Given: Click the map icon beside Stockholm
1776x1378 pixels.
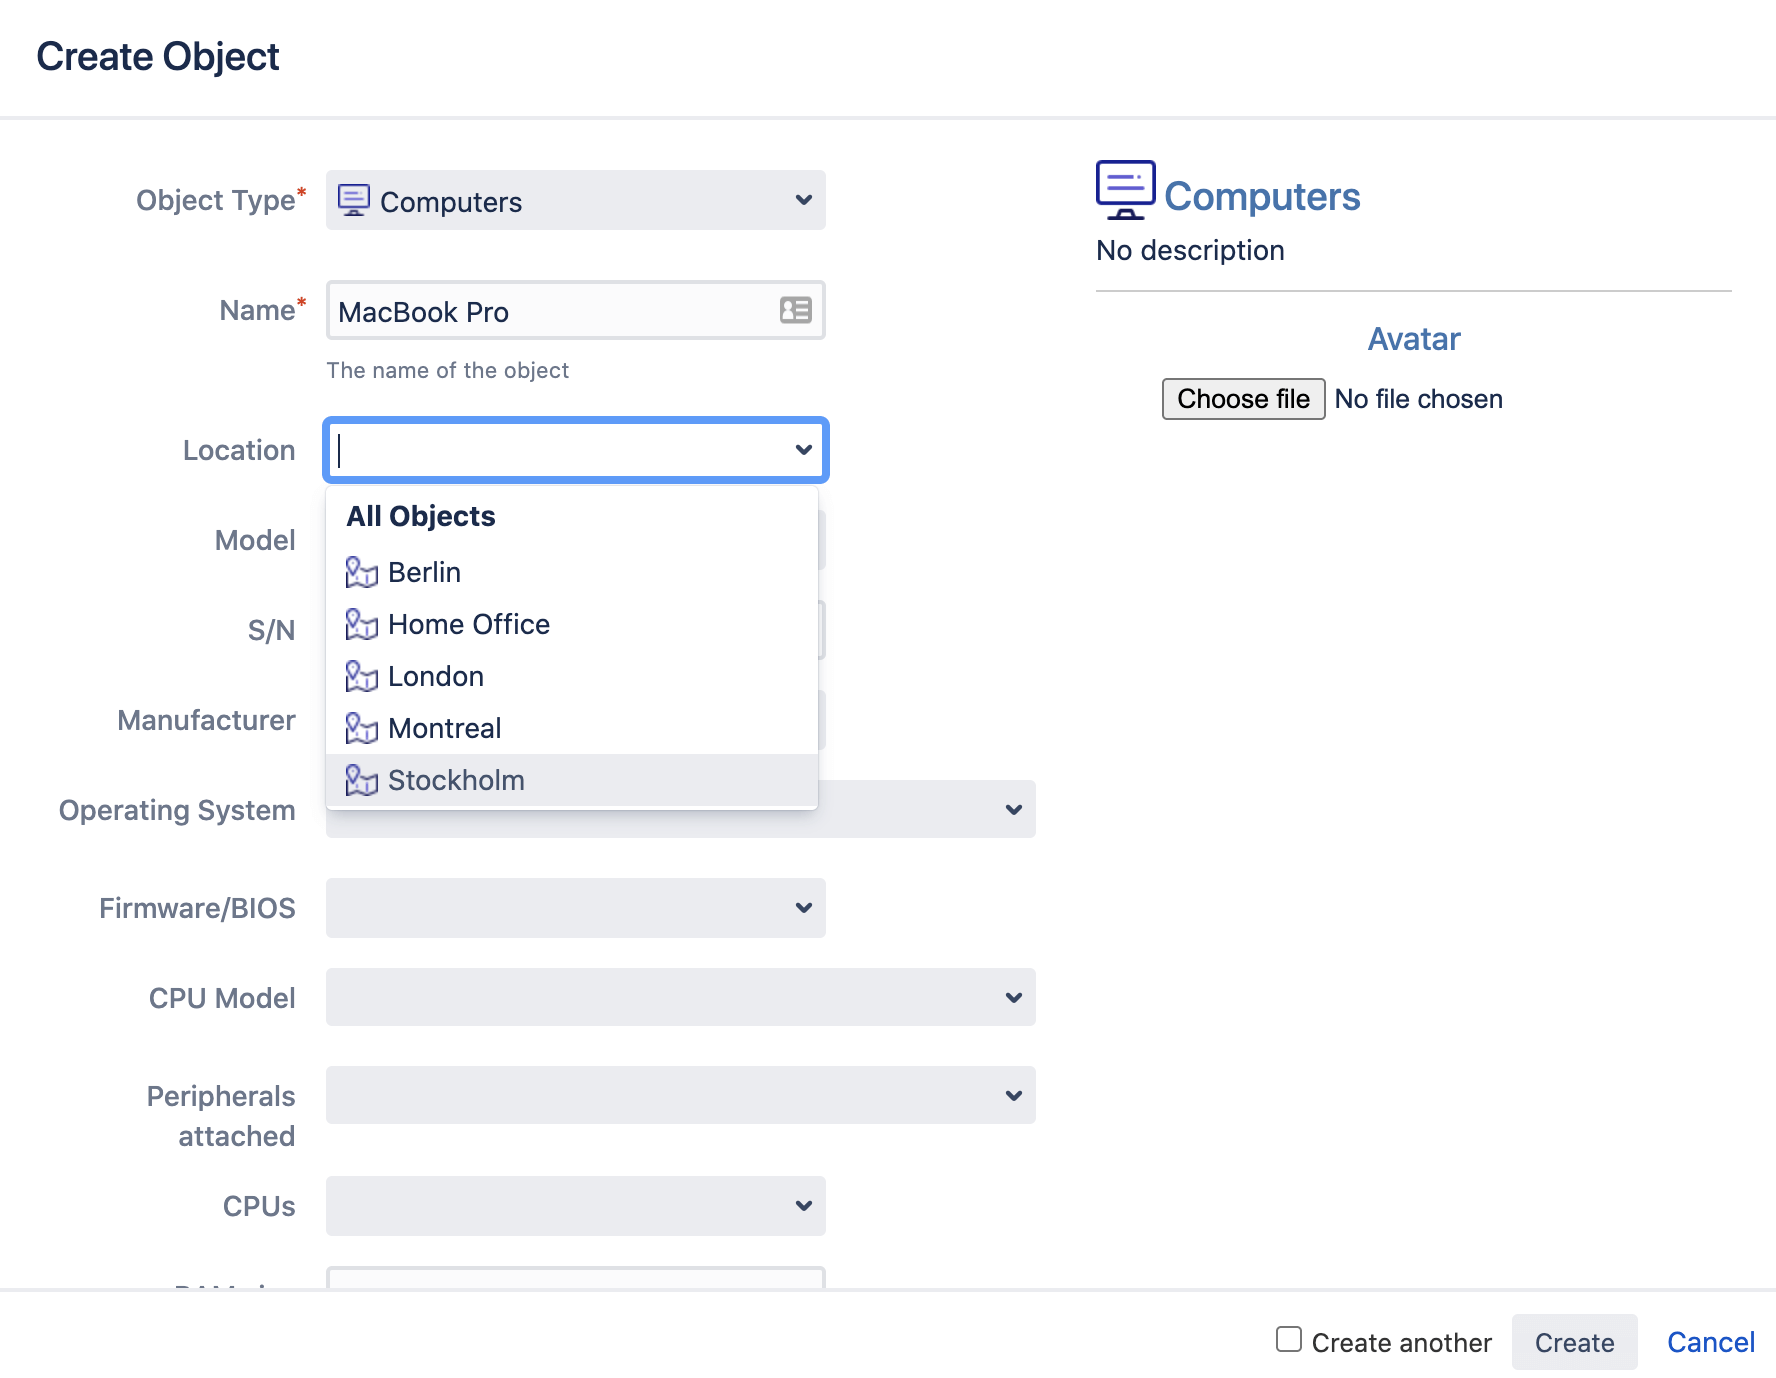Looking at the screenshot, I should coord(361,780).
